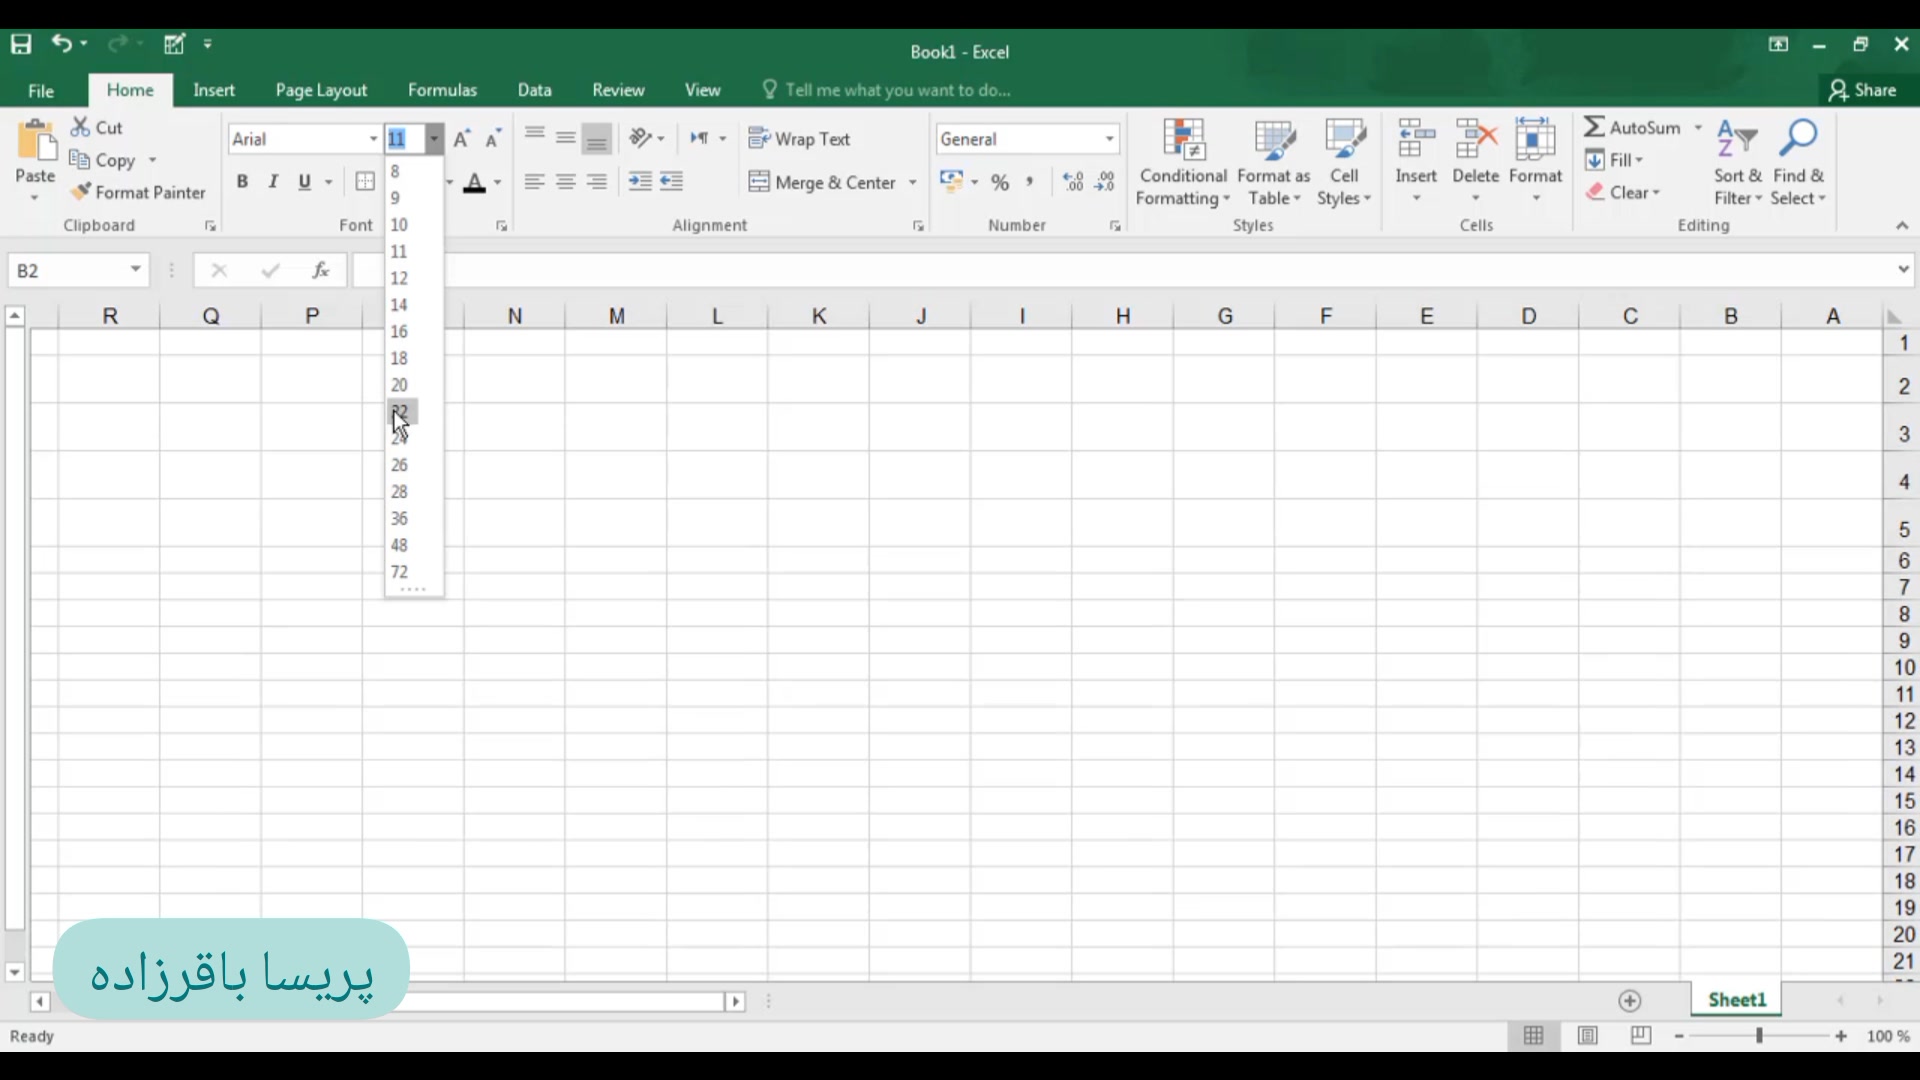Toggle Wrap Text
Screen dimensions: 1920x1080
coord(799,139)
